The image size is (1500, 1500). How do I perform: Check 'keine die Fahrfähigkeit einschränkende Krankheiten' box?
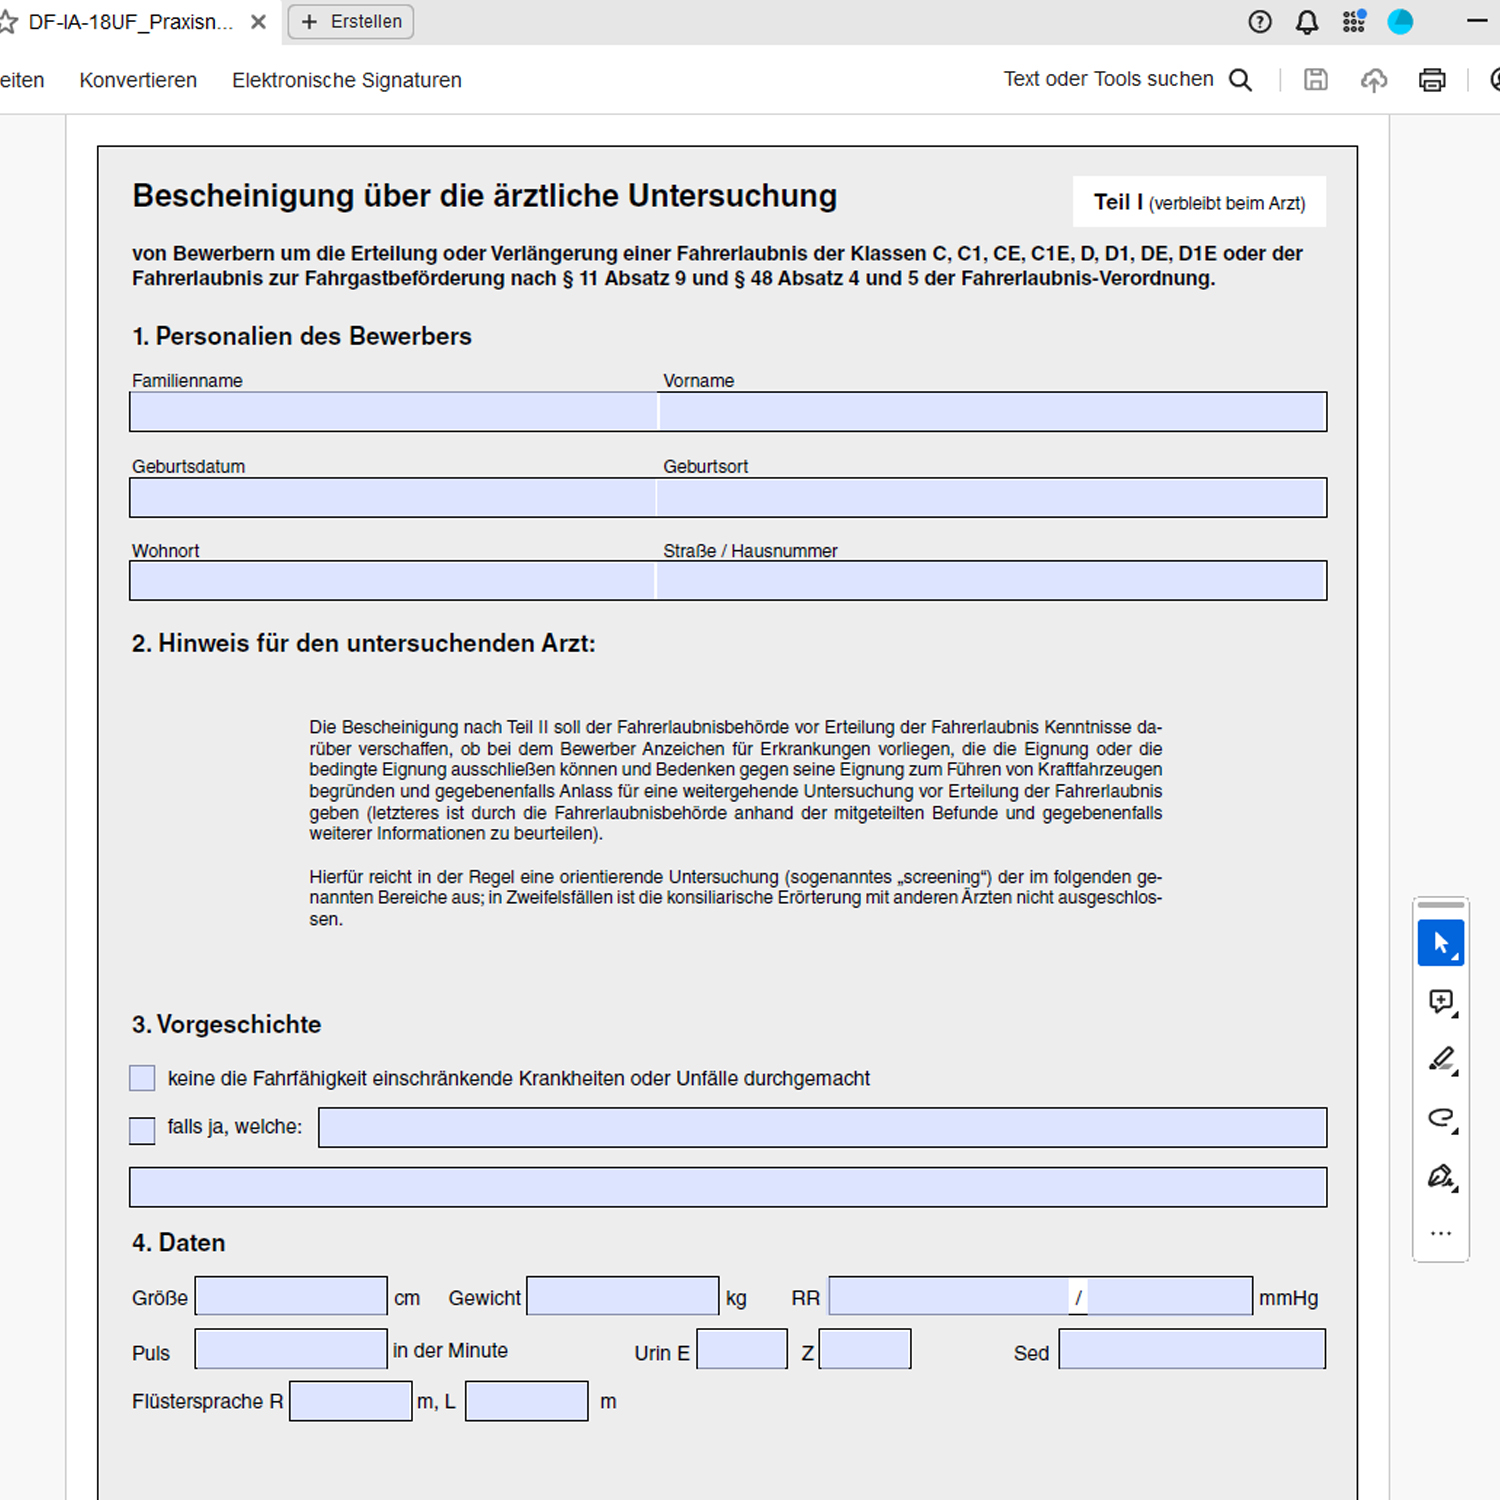143,1078
